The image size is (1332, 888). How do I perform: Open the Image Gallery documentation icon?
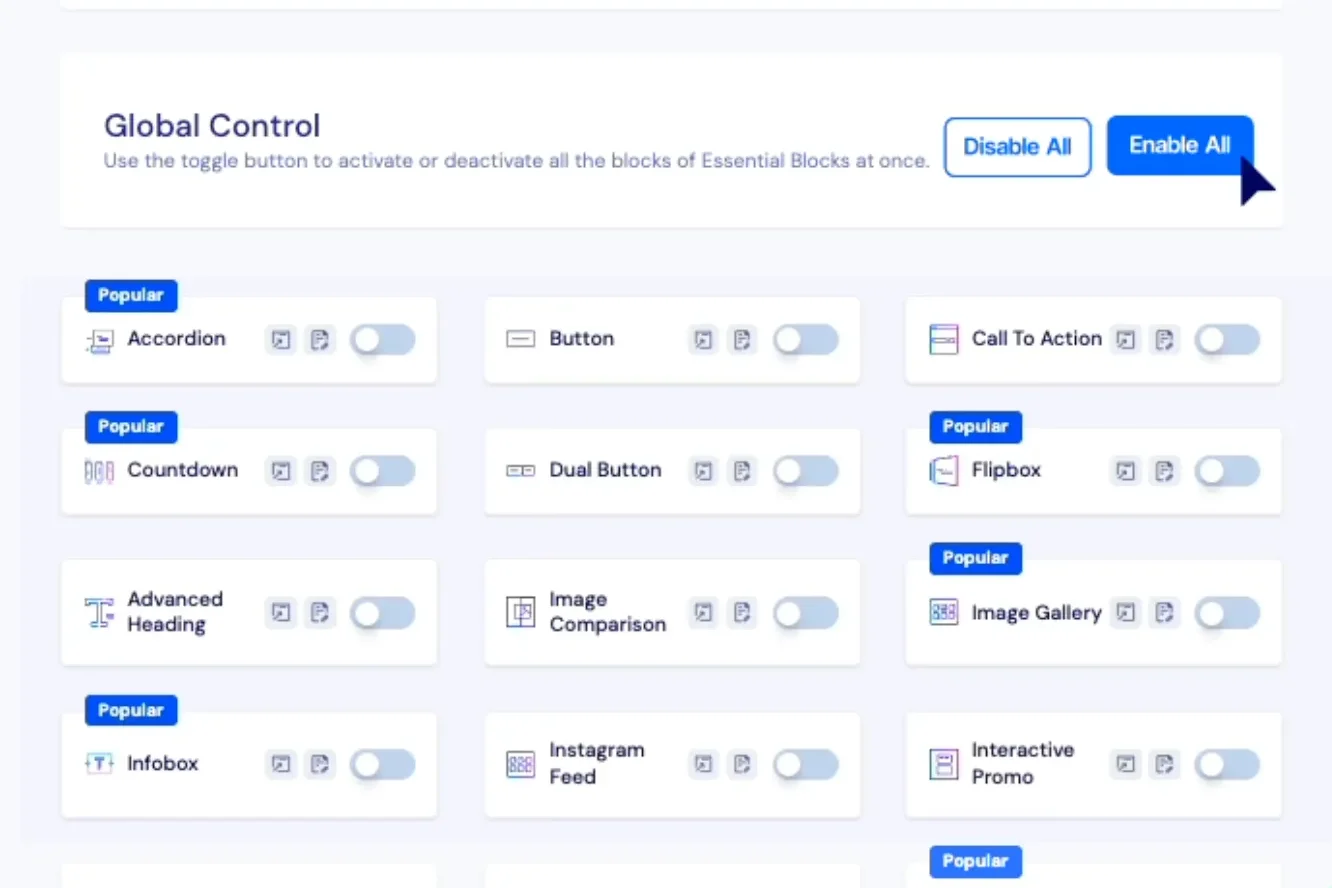(x=1164, y=613)
